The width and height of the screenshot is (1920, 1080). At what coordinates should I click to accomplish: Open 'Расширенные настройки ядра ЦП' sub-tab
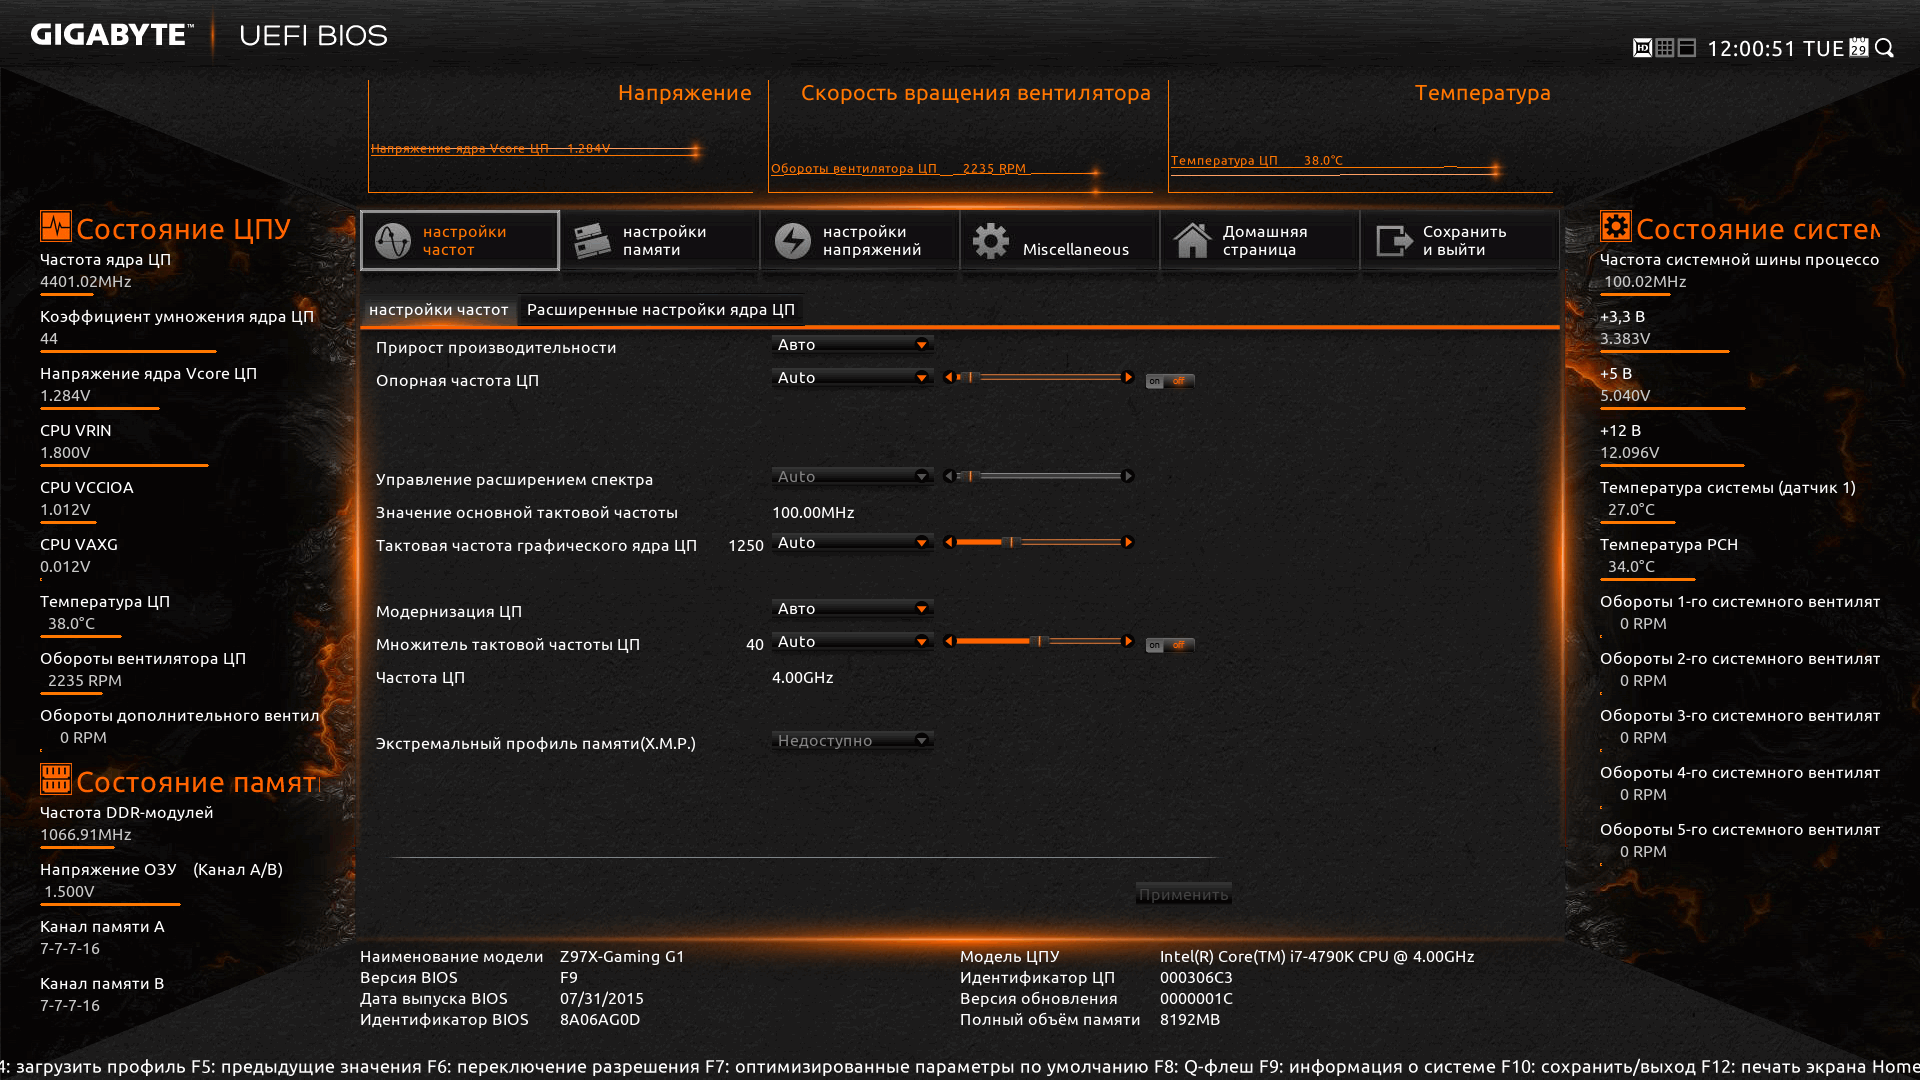point(661,310)
